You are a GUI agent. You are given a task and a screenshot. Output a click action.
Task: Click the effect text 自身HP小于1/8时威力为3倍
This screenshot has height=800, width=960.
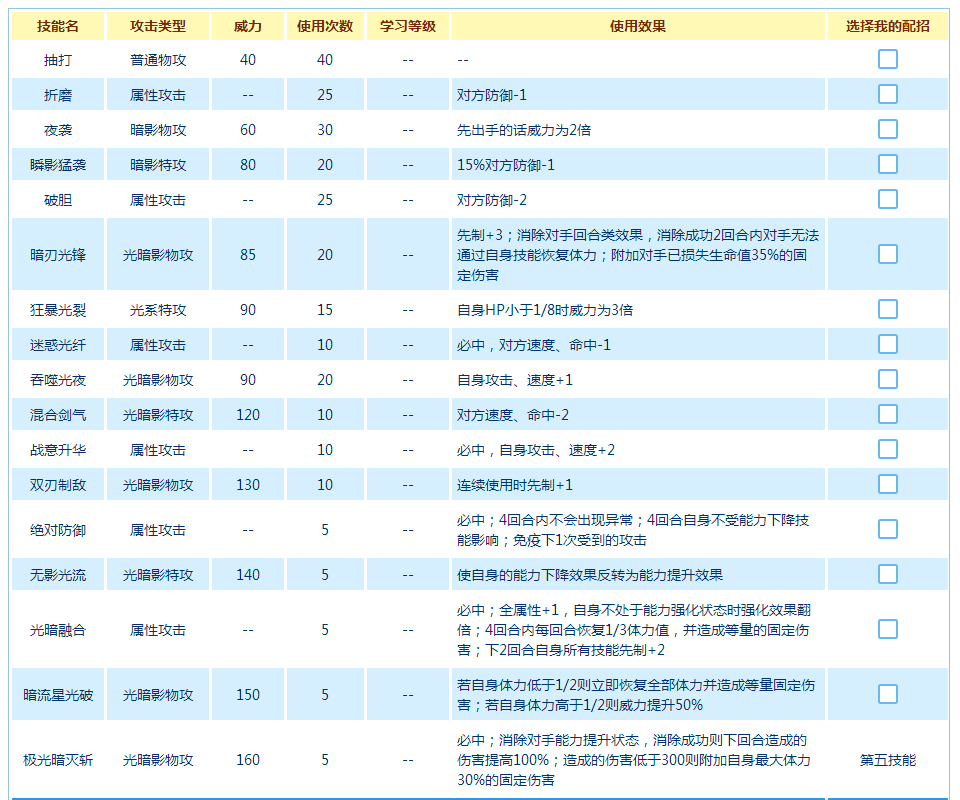pos(545,310)
